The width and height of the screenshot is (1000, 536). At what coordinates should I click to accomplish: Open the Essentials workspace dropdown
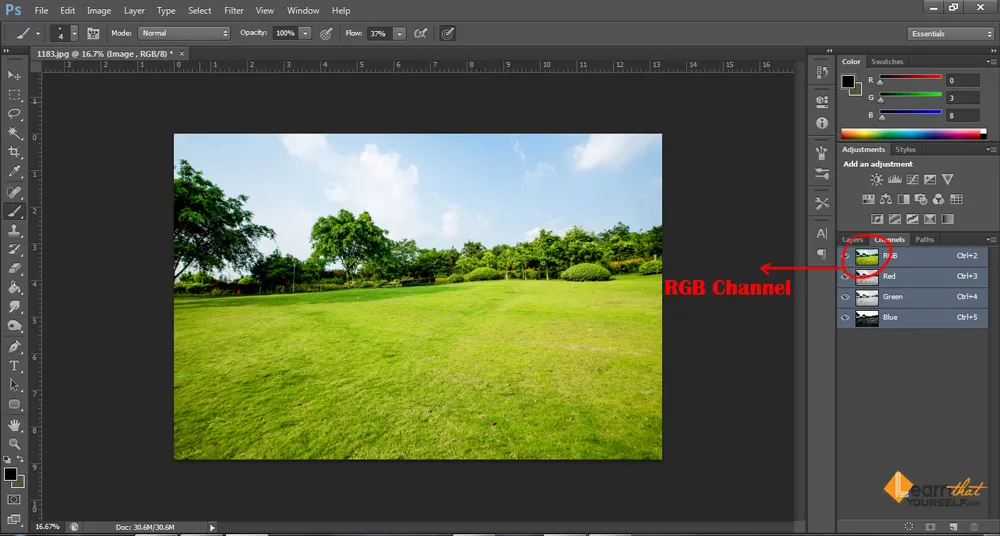950,33
